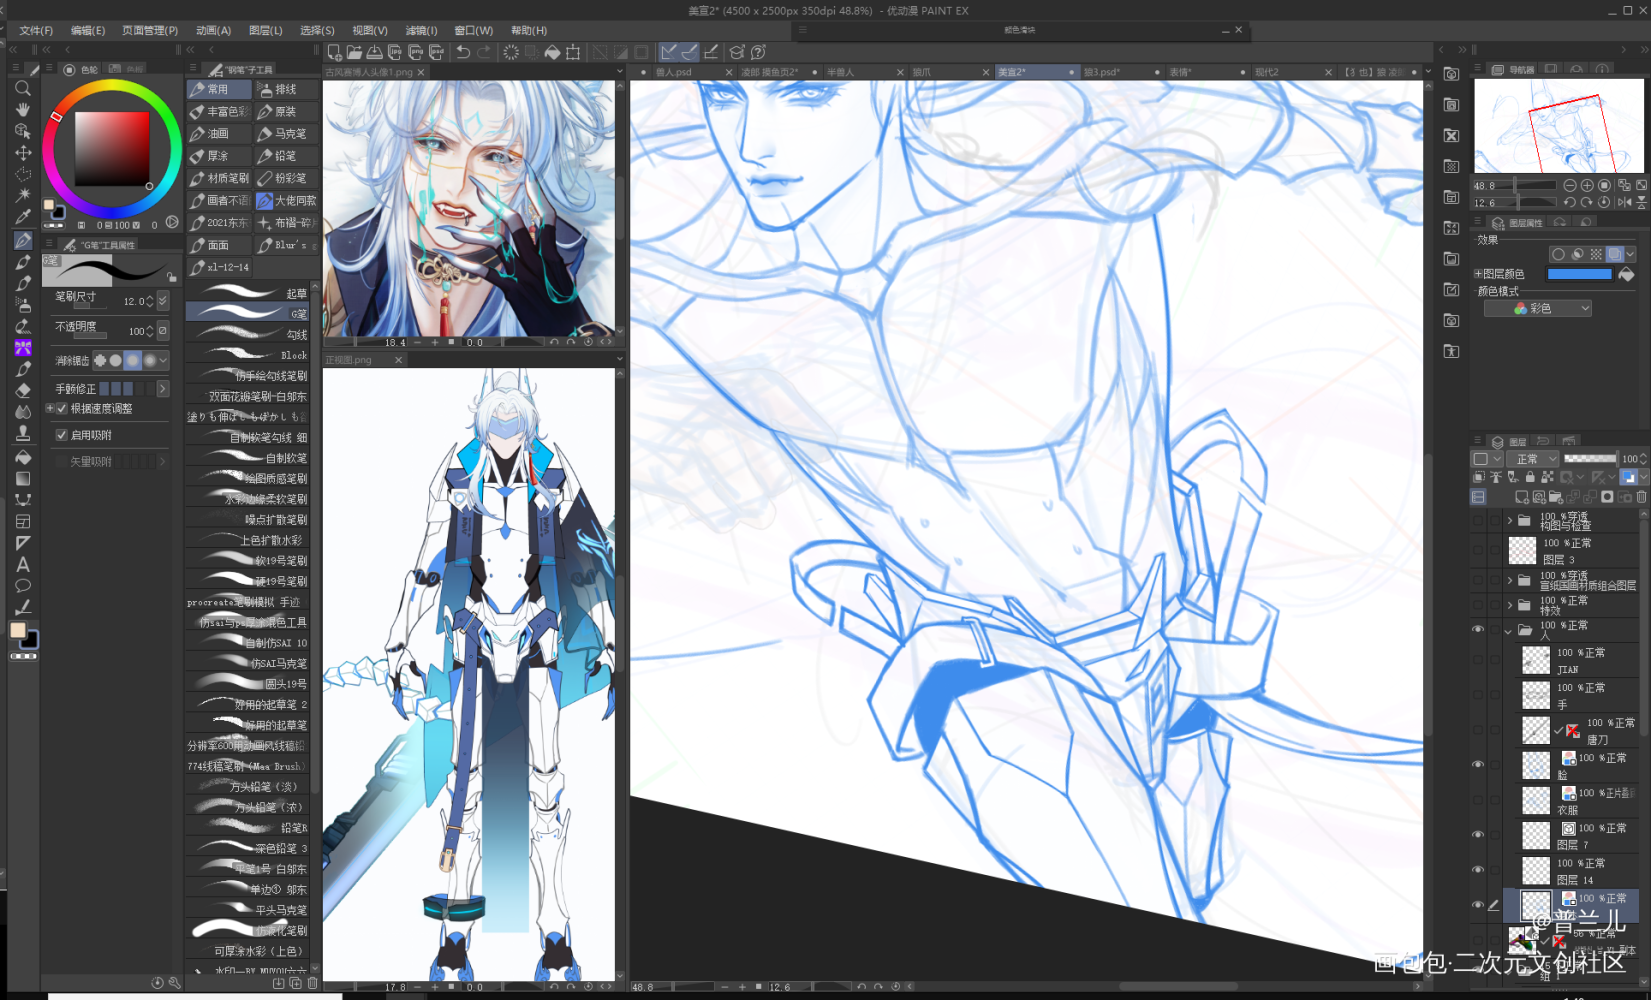The image size is (1651, 1000).
Task: Click the Save icon in command bar
Action: (x=374, y=52)
